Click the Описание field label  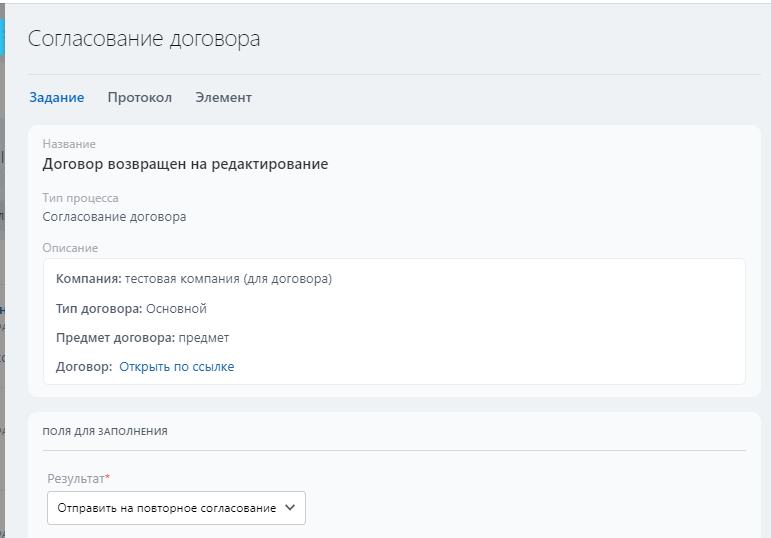point(70,248)
